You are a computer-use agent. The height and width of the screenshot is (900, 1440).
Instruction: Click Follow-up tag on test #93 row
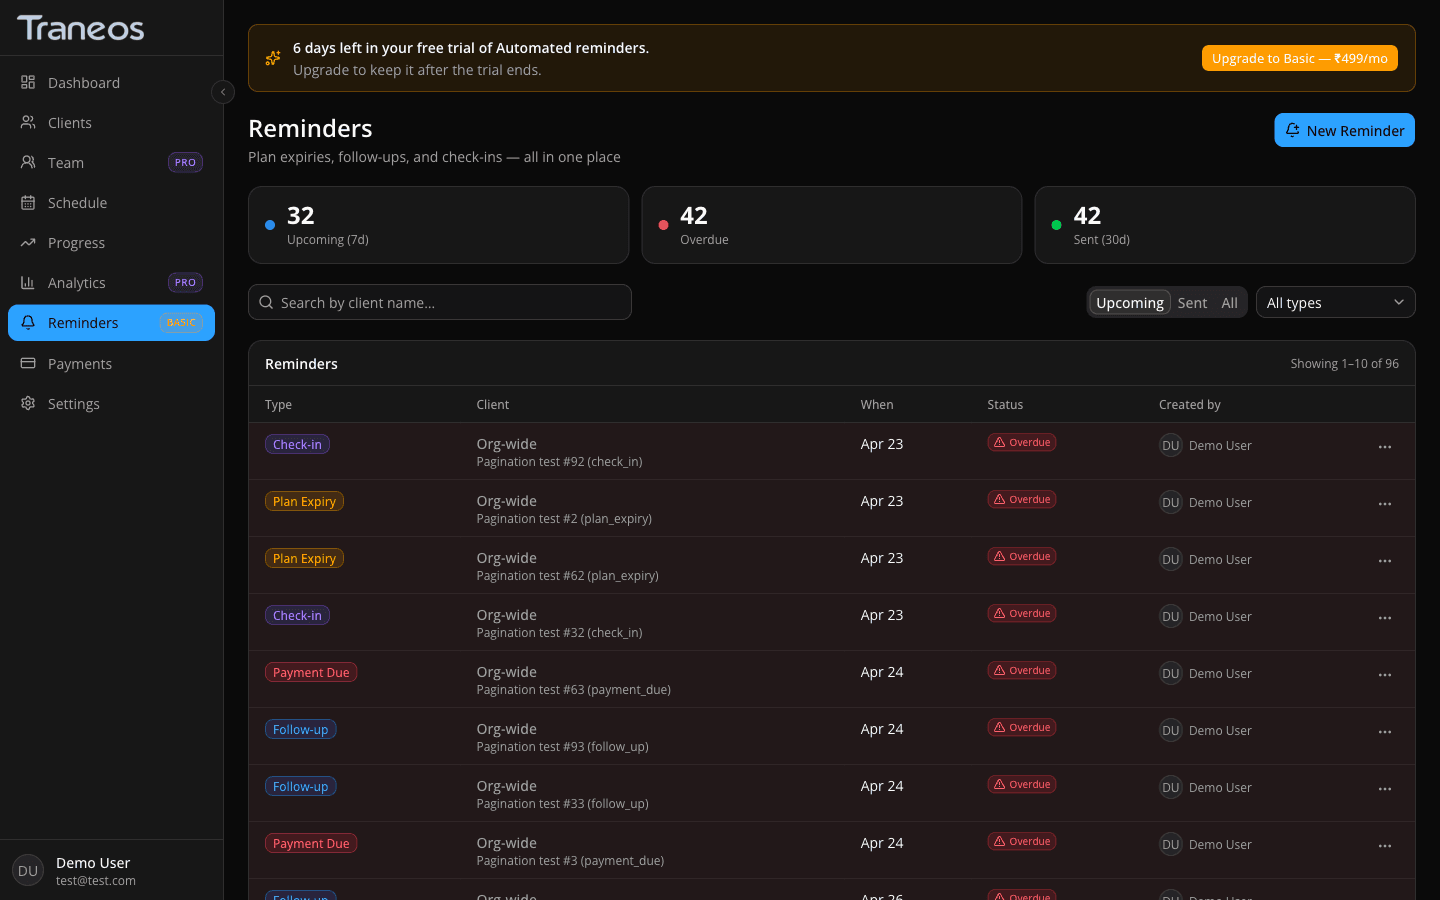pyautogui.click(x=300, y=729)
